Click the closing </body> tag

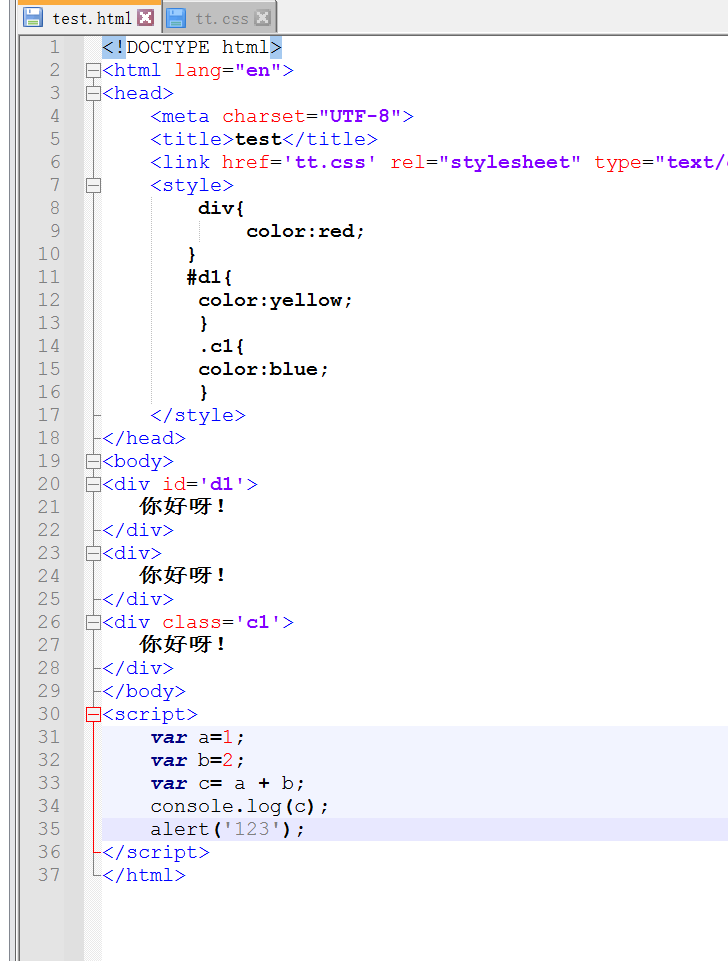click(144, 691)
